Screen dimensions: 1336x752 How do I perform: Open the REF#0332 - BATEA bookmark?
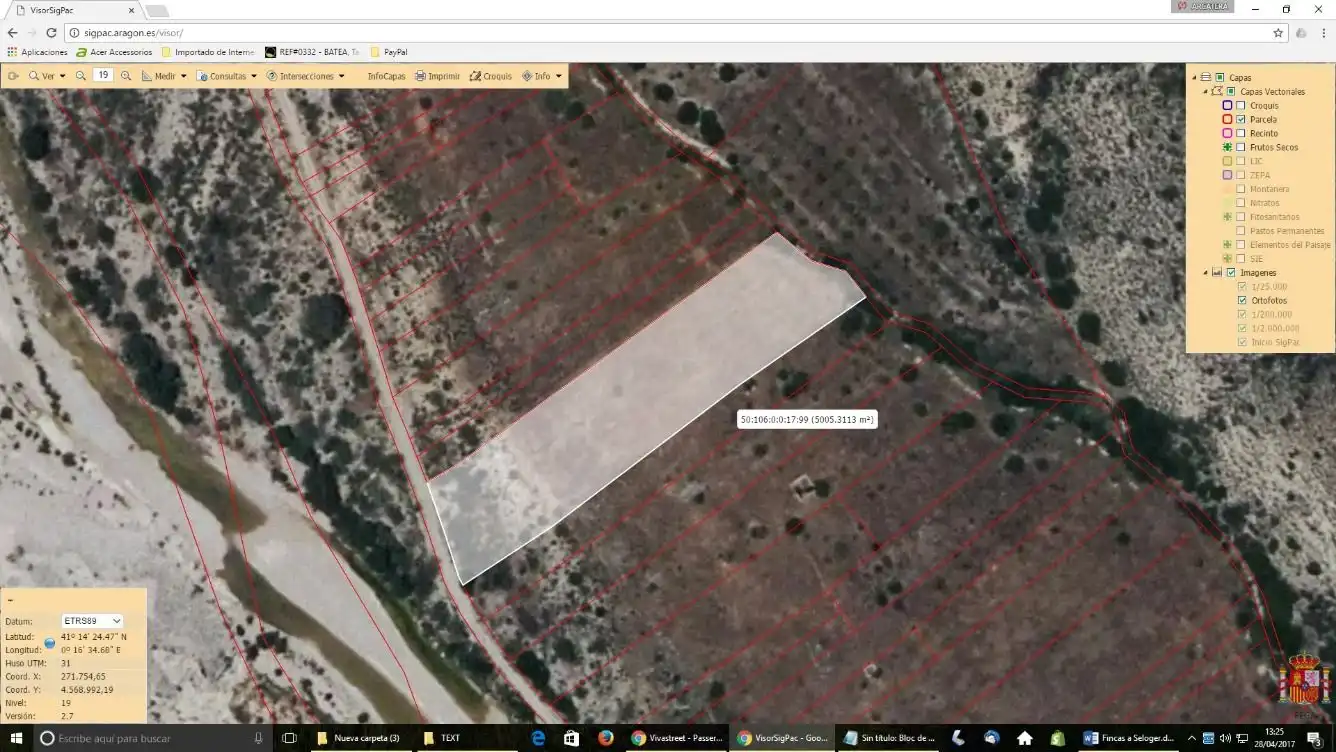[x=312, y=52]
